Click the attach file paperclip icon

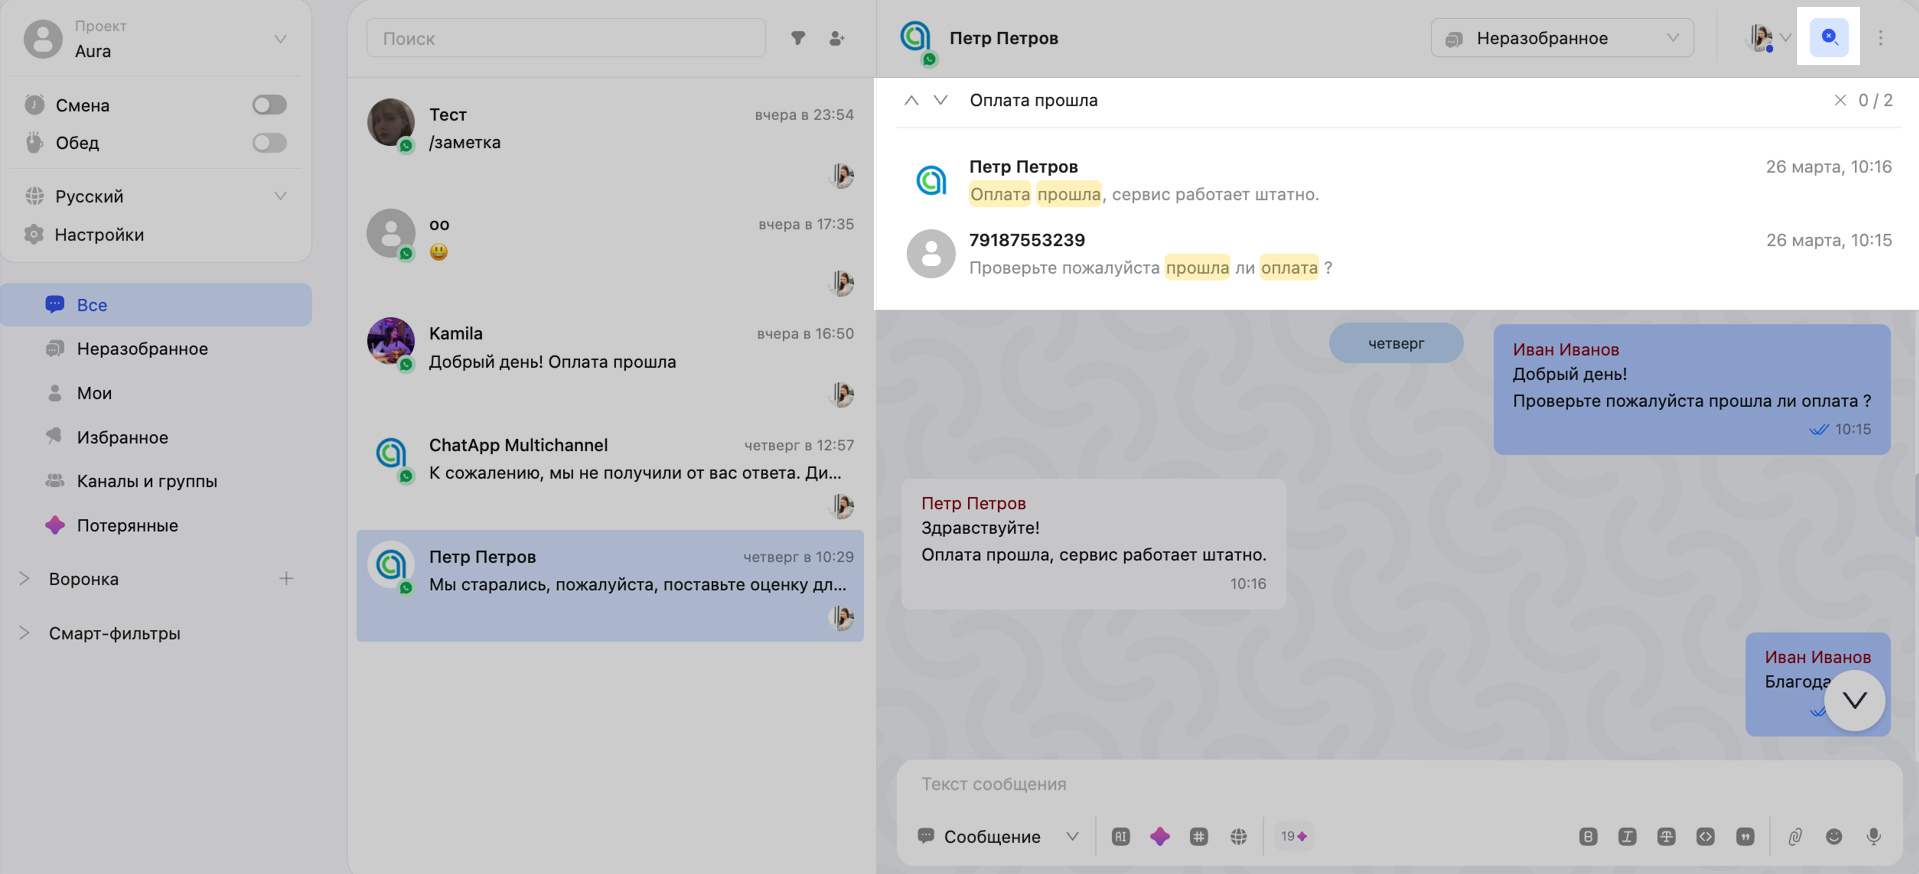(1795, 837)
